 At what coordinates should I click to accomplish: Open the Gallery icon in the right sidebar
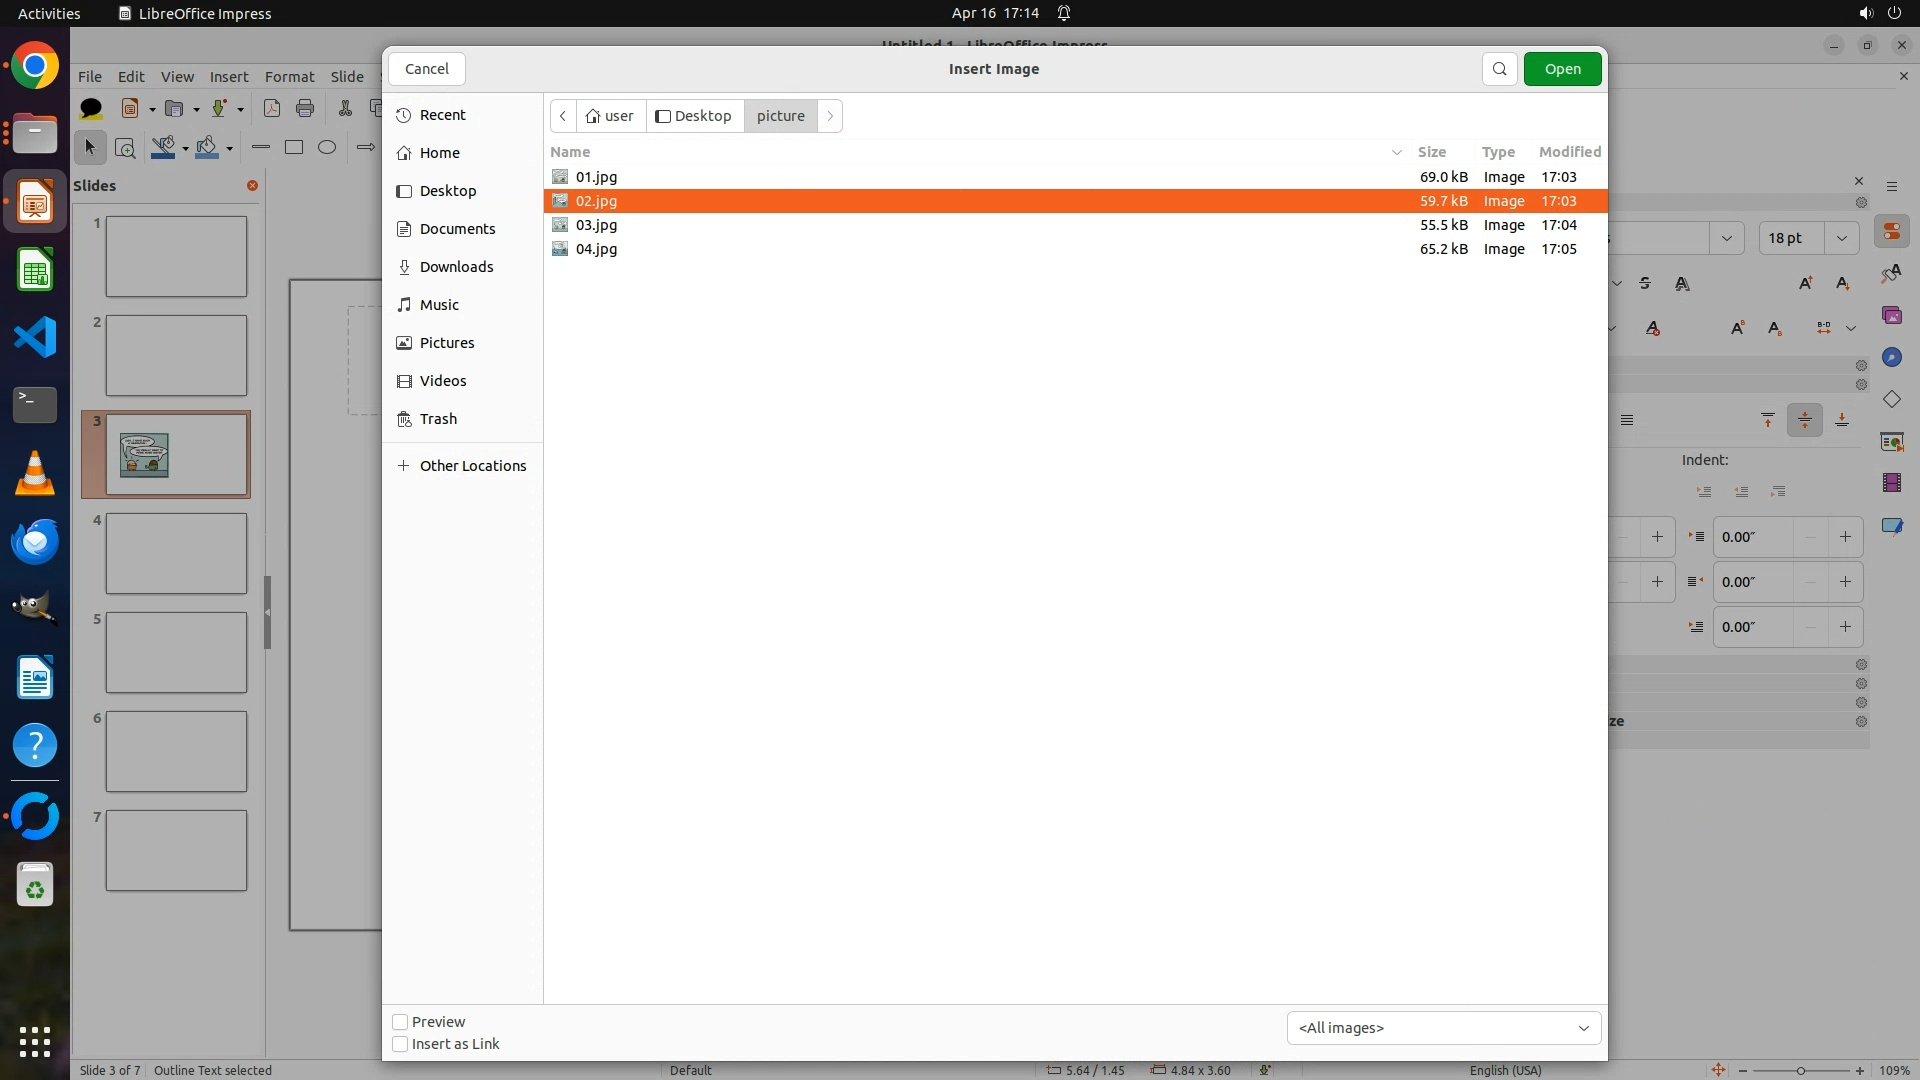[x=1892, y=316]
